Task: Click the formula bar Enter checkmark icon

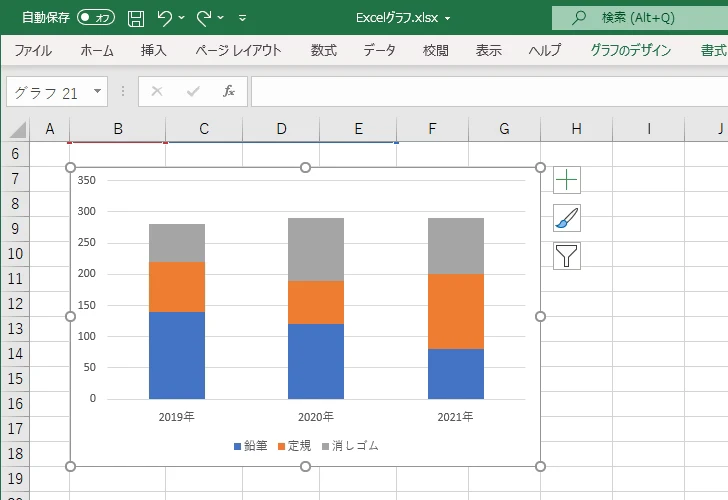Action: (x=193, y=91)
